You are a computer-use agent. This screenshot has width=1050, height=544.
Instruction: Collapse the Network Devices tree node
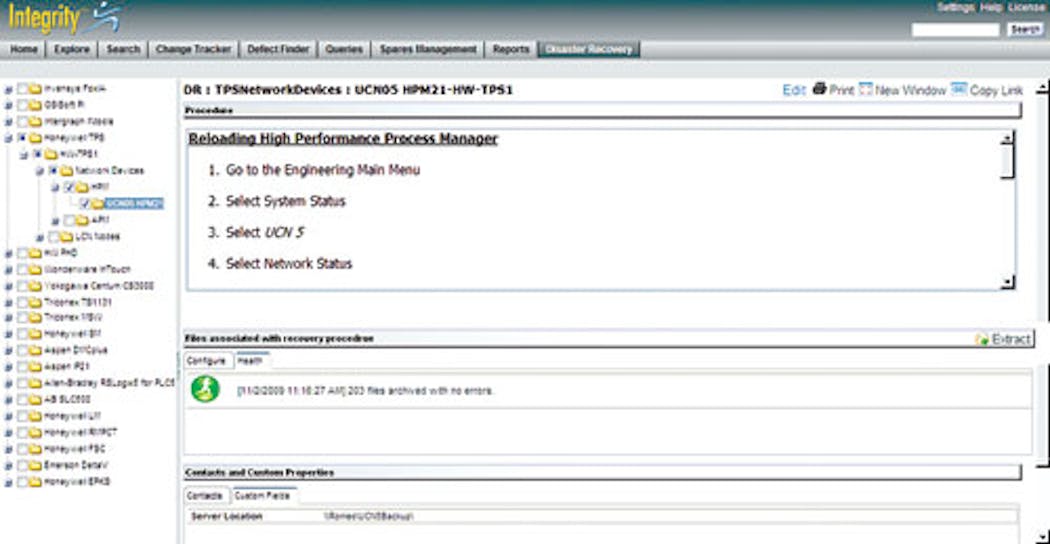[x=40, y=172]
